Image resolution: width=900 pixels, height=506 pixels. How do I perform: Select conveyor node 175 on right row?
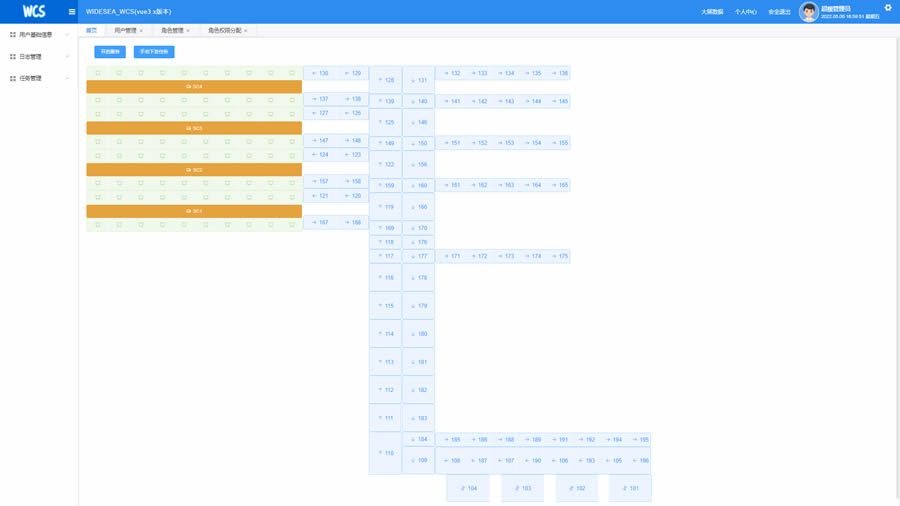(558, 256)
